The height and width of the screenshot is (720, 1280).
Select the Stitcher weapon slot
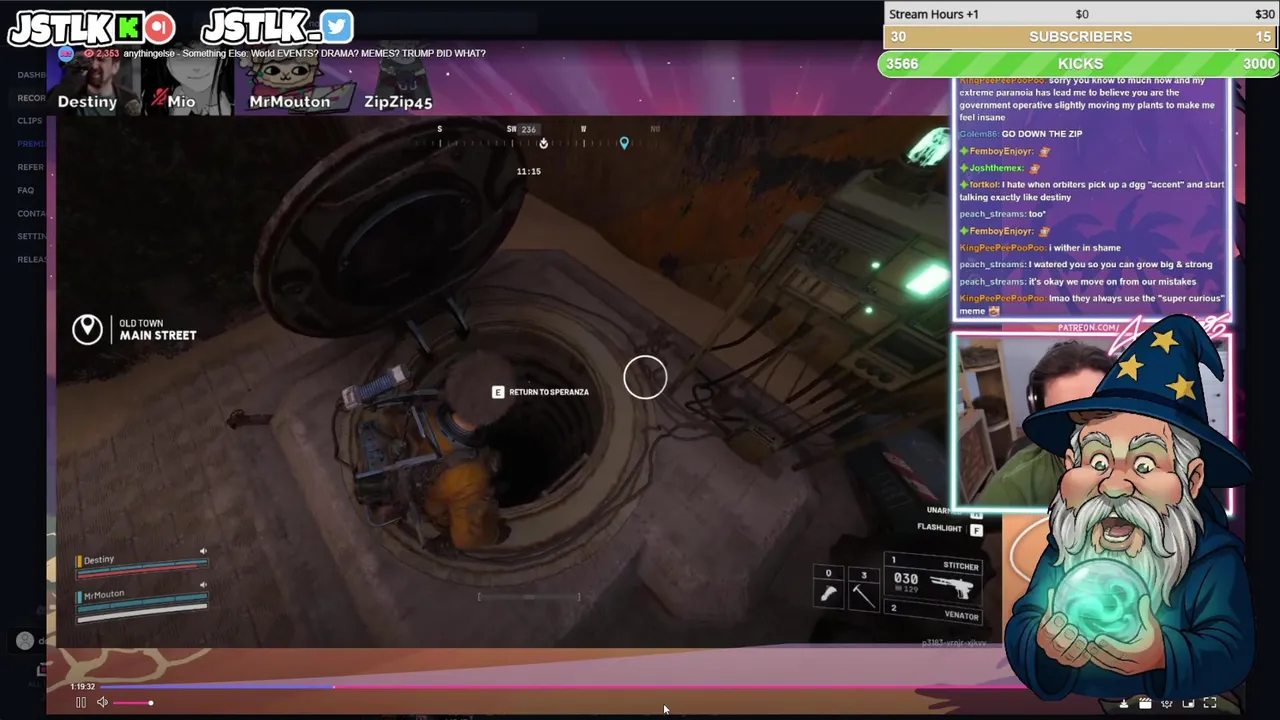click(935, 578)
